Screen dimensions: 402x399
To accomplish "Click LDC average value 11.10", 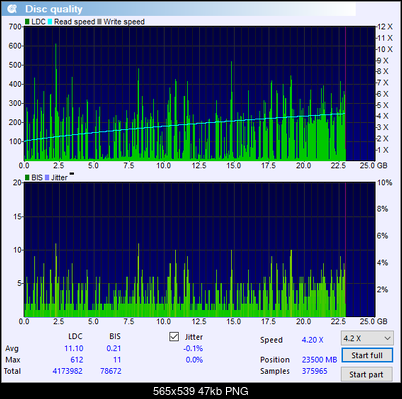I will pos(74,348).
